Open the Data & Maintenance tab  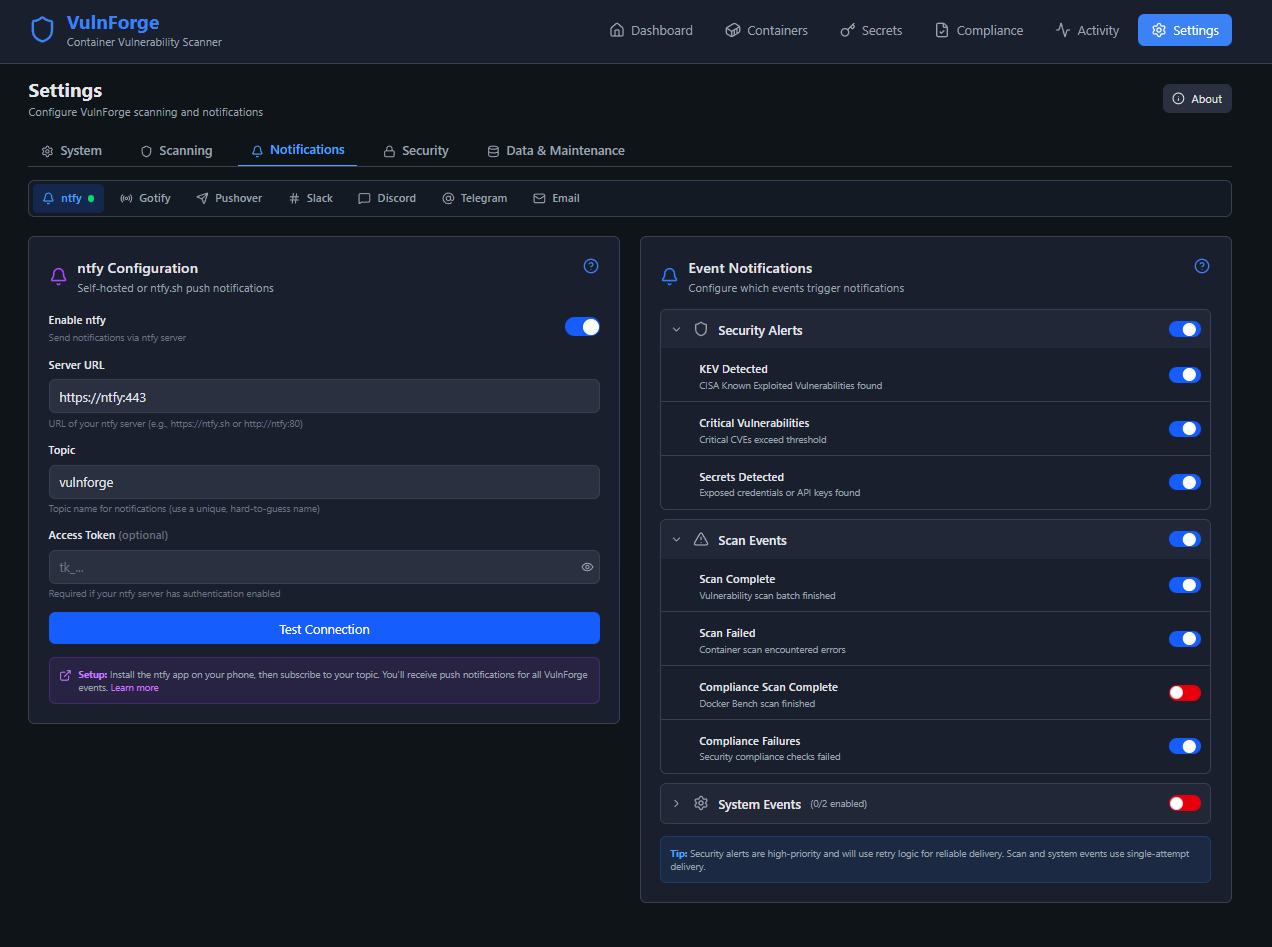coord(555,151)
